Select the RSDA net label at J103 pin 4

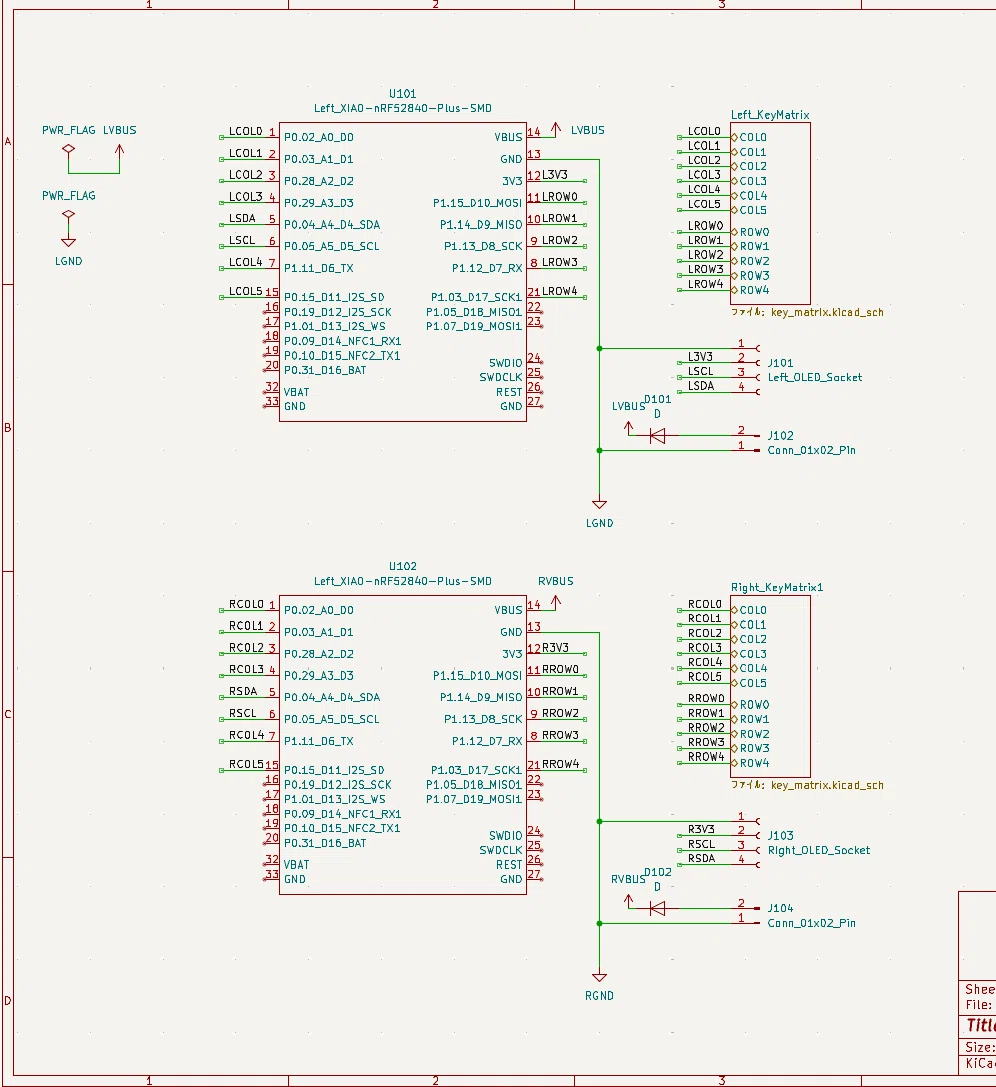coord(701,858)
